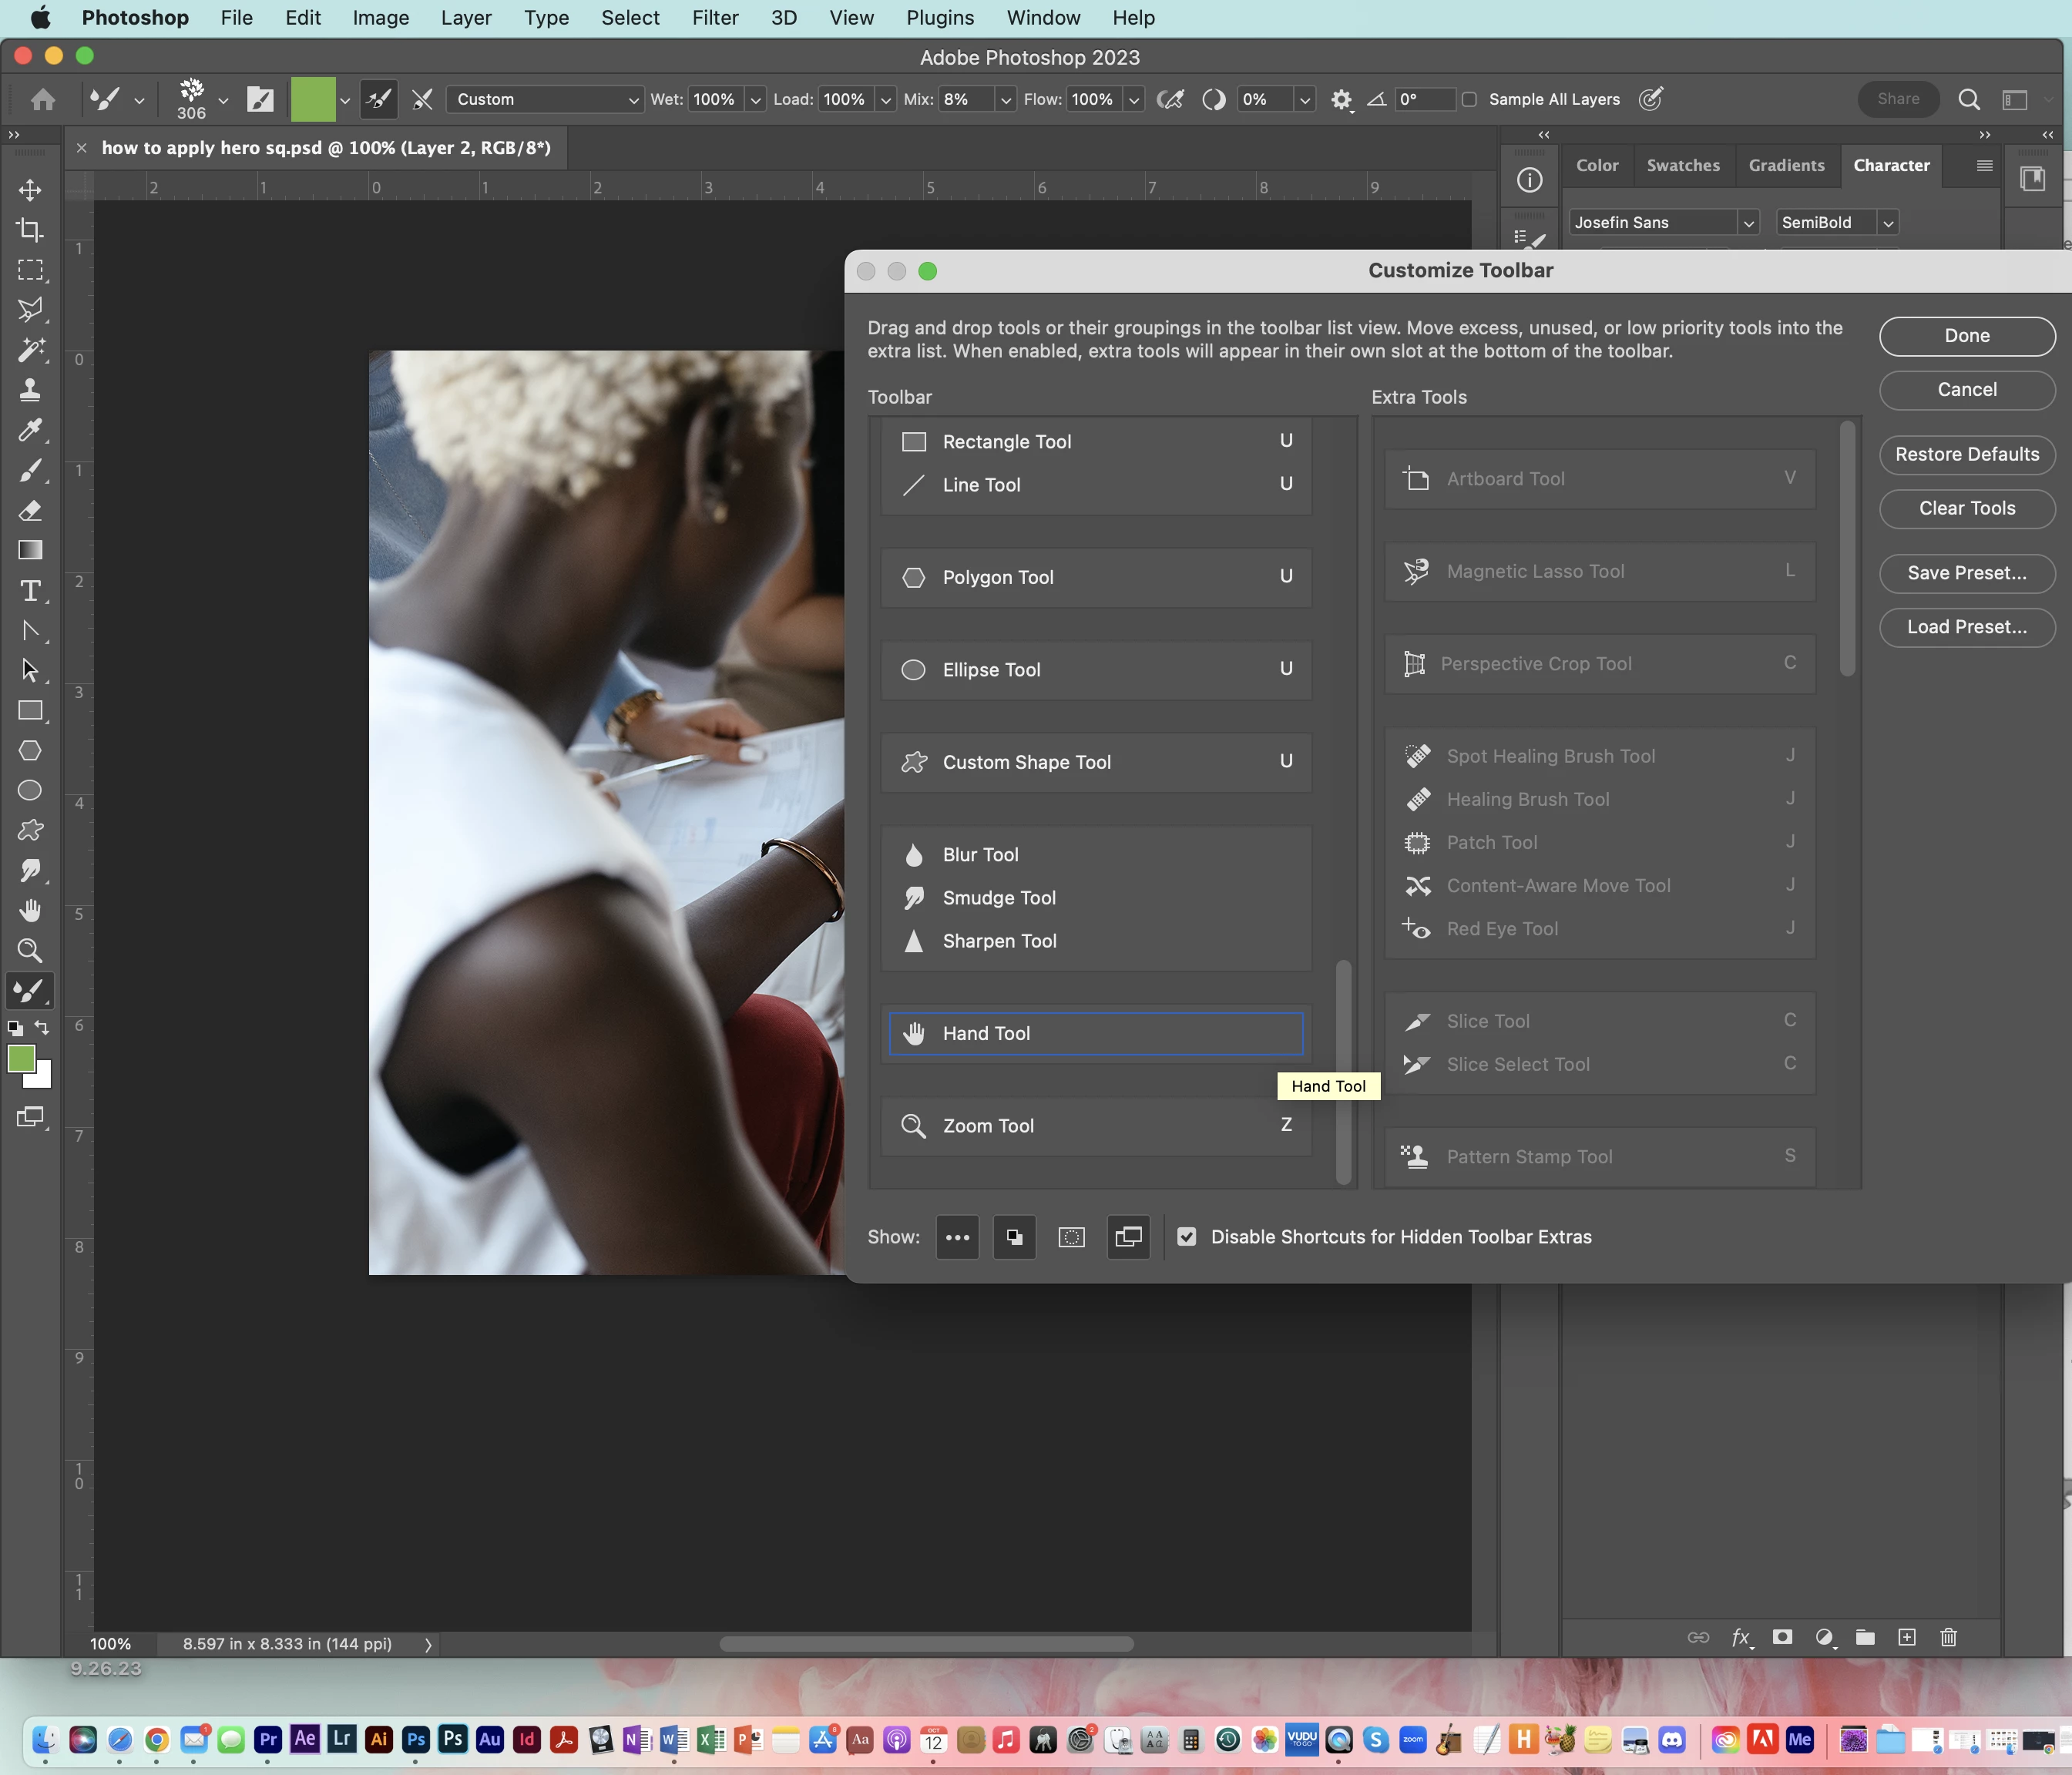Uncheck Disable Shortcuts for Hidden Toolbar Extras
Image resolution: width=2072 pixels, height=1775 pixels.
[1186, 1237]
